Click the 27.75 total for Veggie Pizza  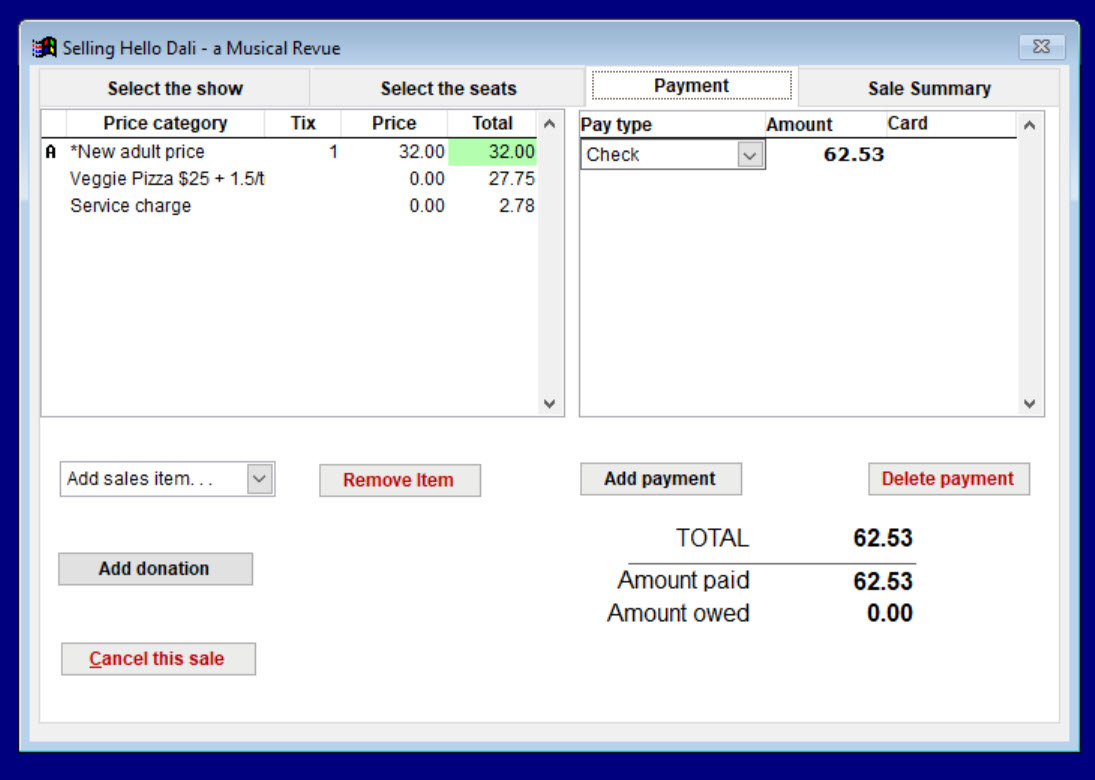point(511,179)
